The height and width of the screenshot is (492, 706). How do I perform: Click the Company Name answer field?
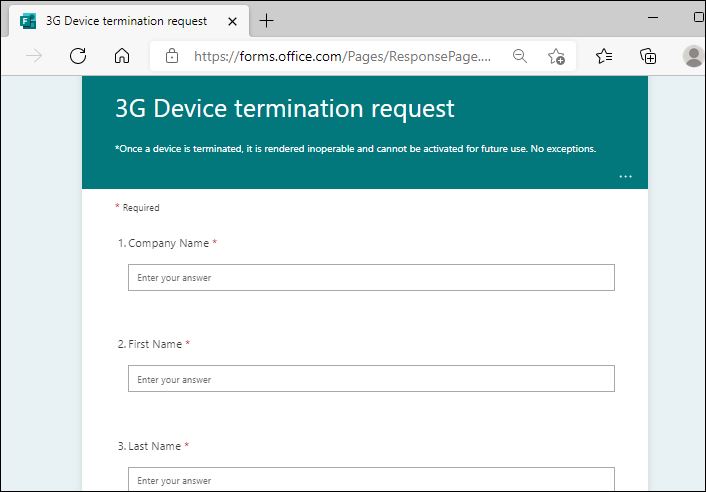click(371, 277)
